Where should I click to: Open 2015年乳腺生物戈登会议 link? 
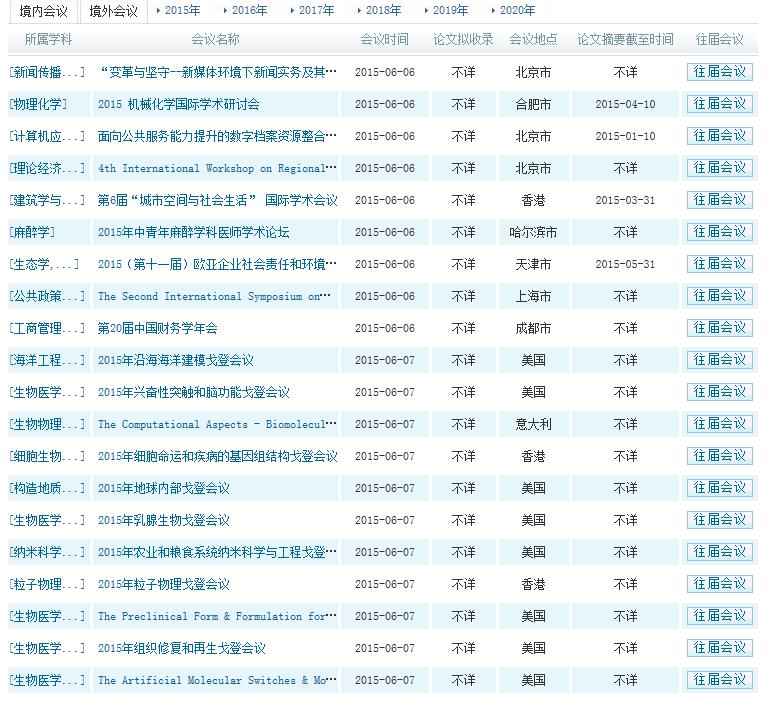click(163, 520)
